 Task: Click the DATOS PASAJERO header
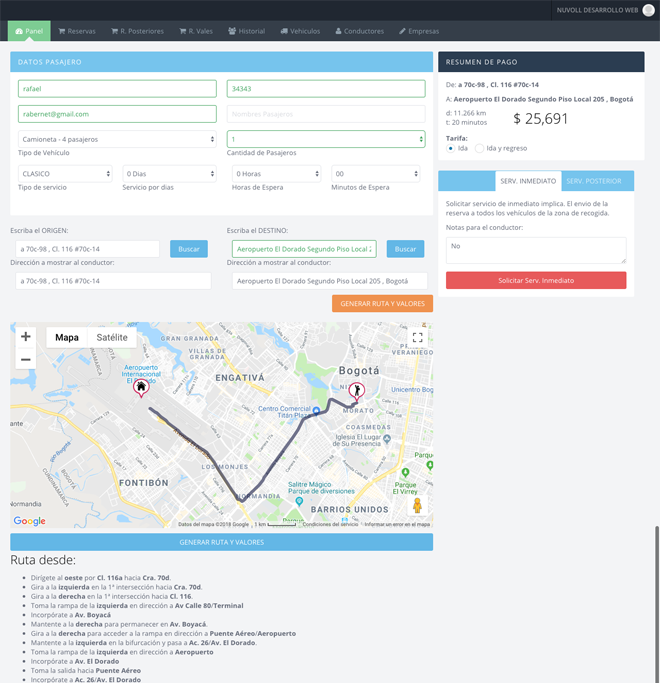click(x=221, y=62)
